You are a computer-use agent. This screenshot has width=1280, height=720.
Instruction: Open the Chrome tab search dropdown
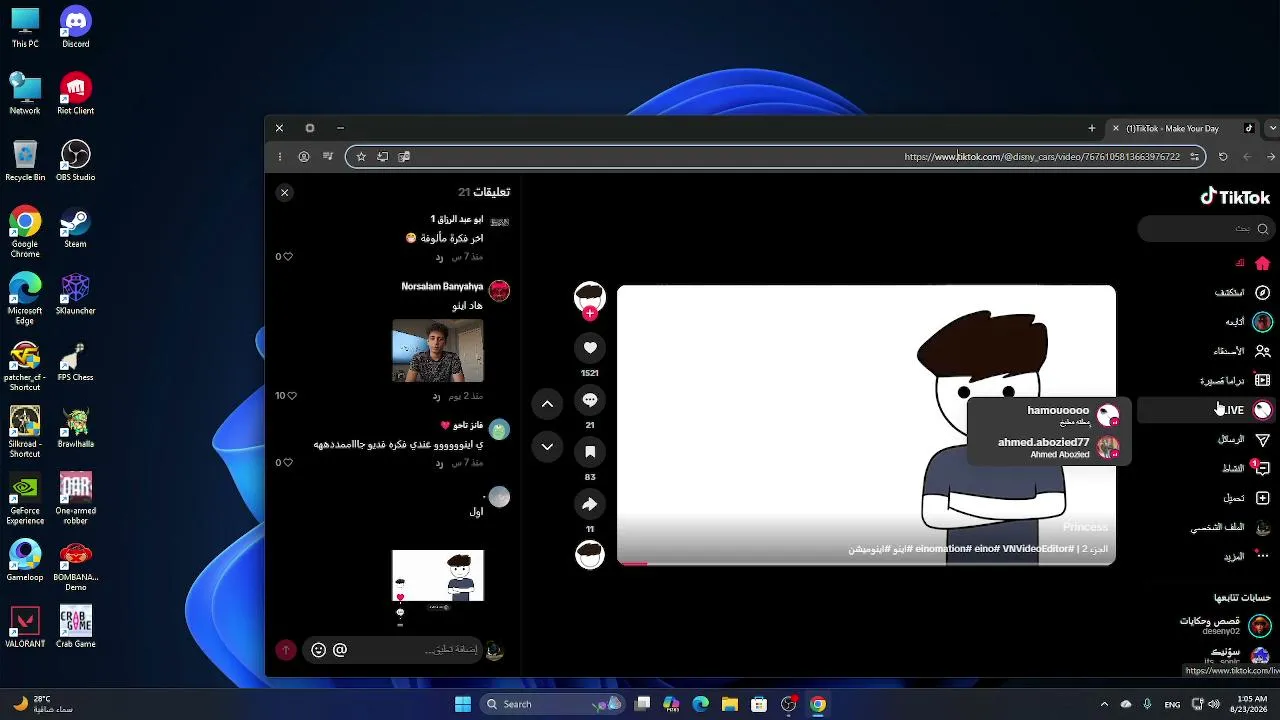coord(1272,128)
